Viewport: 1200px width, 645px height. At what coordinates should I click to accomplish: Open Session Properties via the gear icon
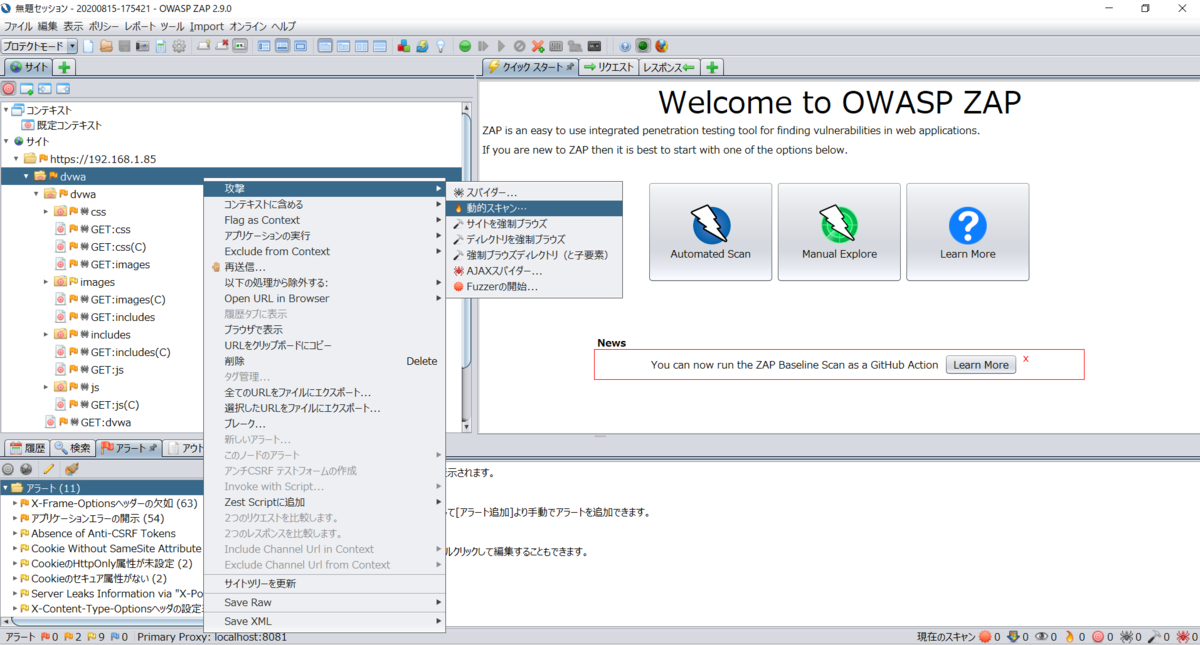point(179,46)
